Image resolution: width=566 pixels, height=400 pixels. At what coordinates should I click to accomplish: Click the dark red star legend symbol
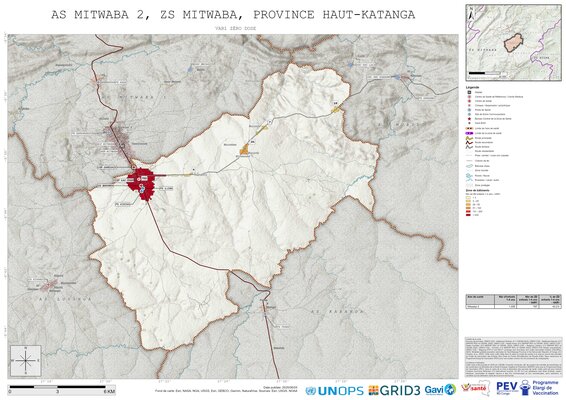pyautogui.click(x=469, y=119)
